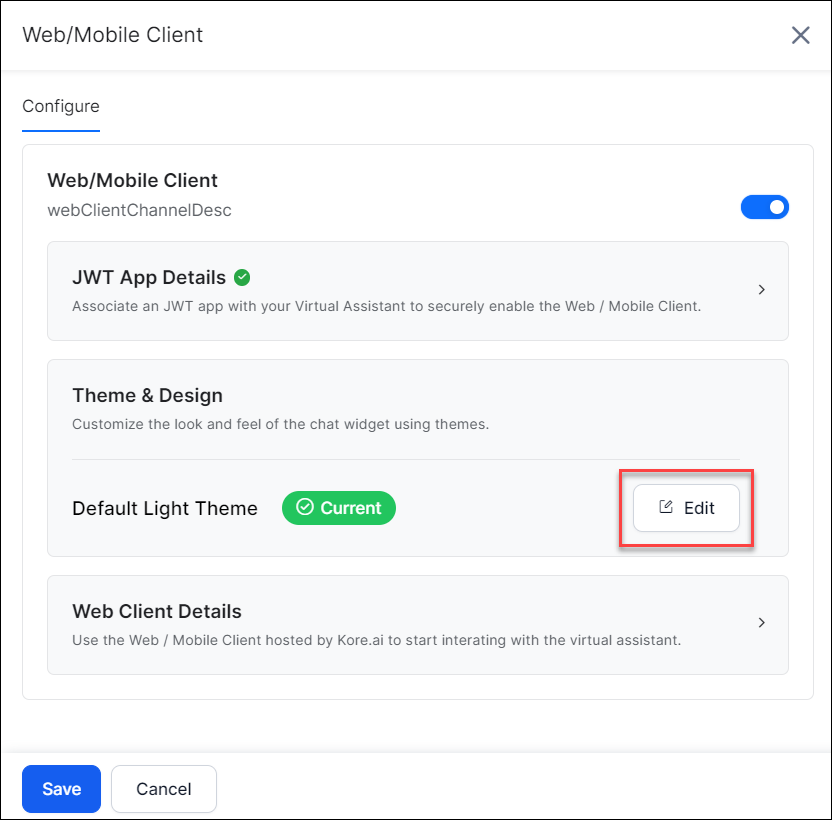Click the Kore.ai hosted client description text
This screenshot has height=820, width=832.
(376, 639)
